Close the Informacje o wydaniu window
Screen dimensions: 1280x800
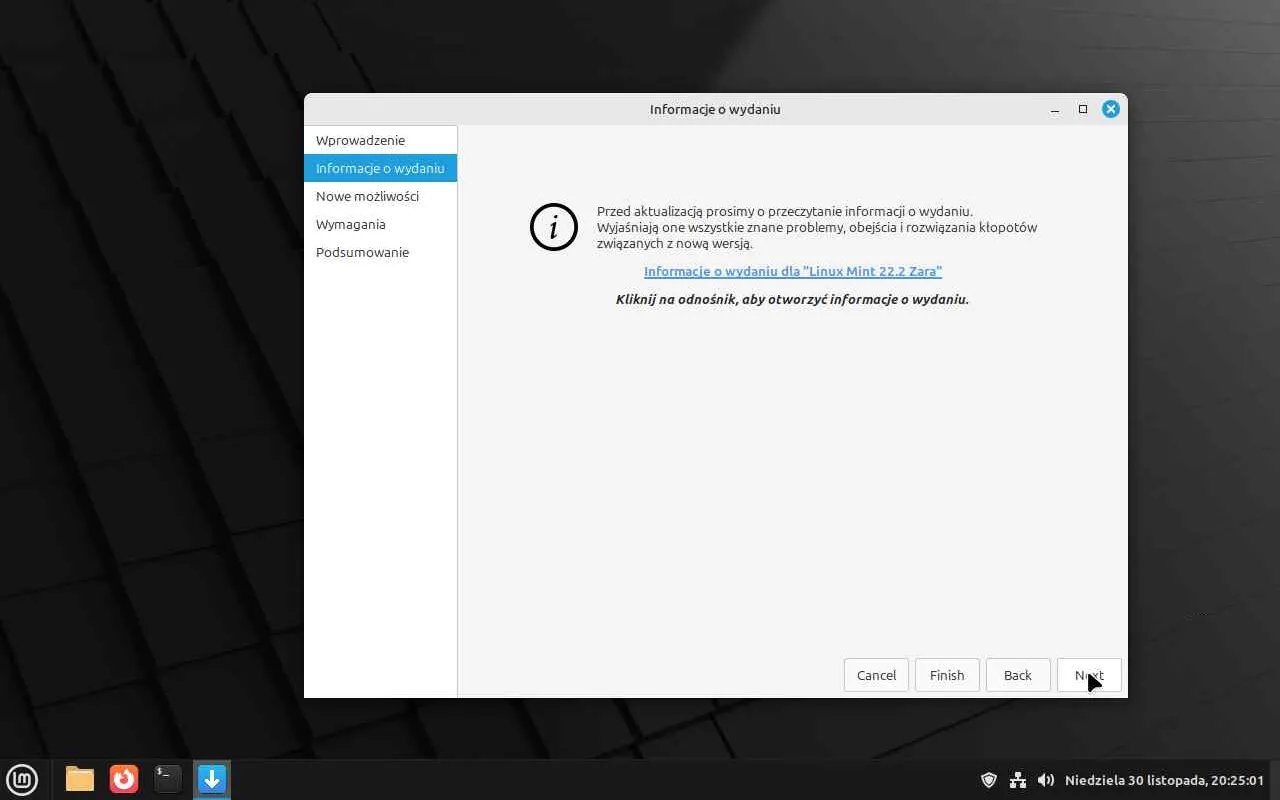pyautogui.click(x=1110, y=109)
